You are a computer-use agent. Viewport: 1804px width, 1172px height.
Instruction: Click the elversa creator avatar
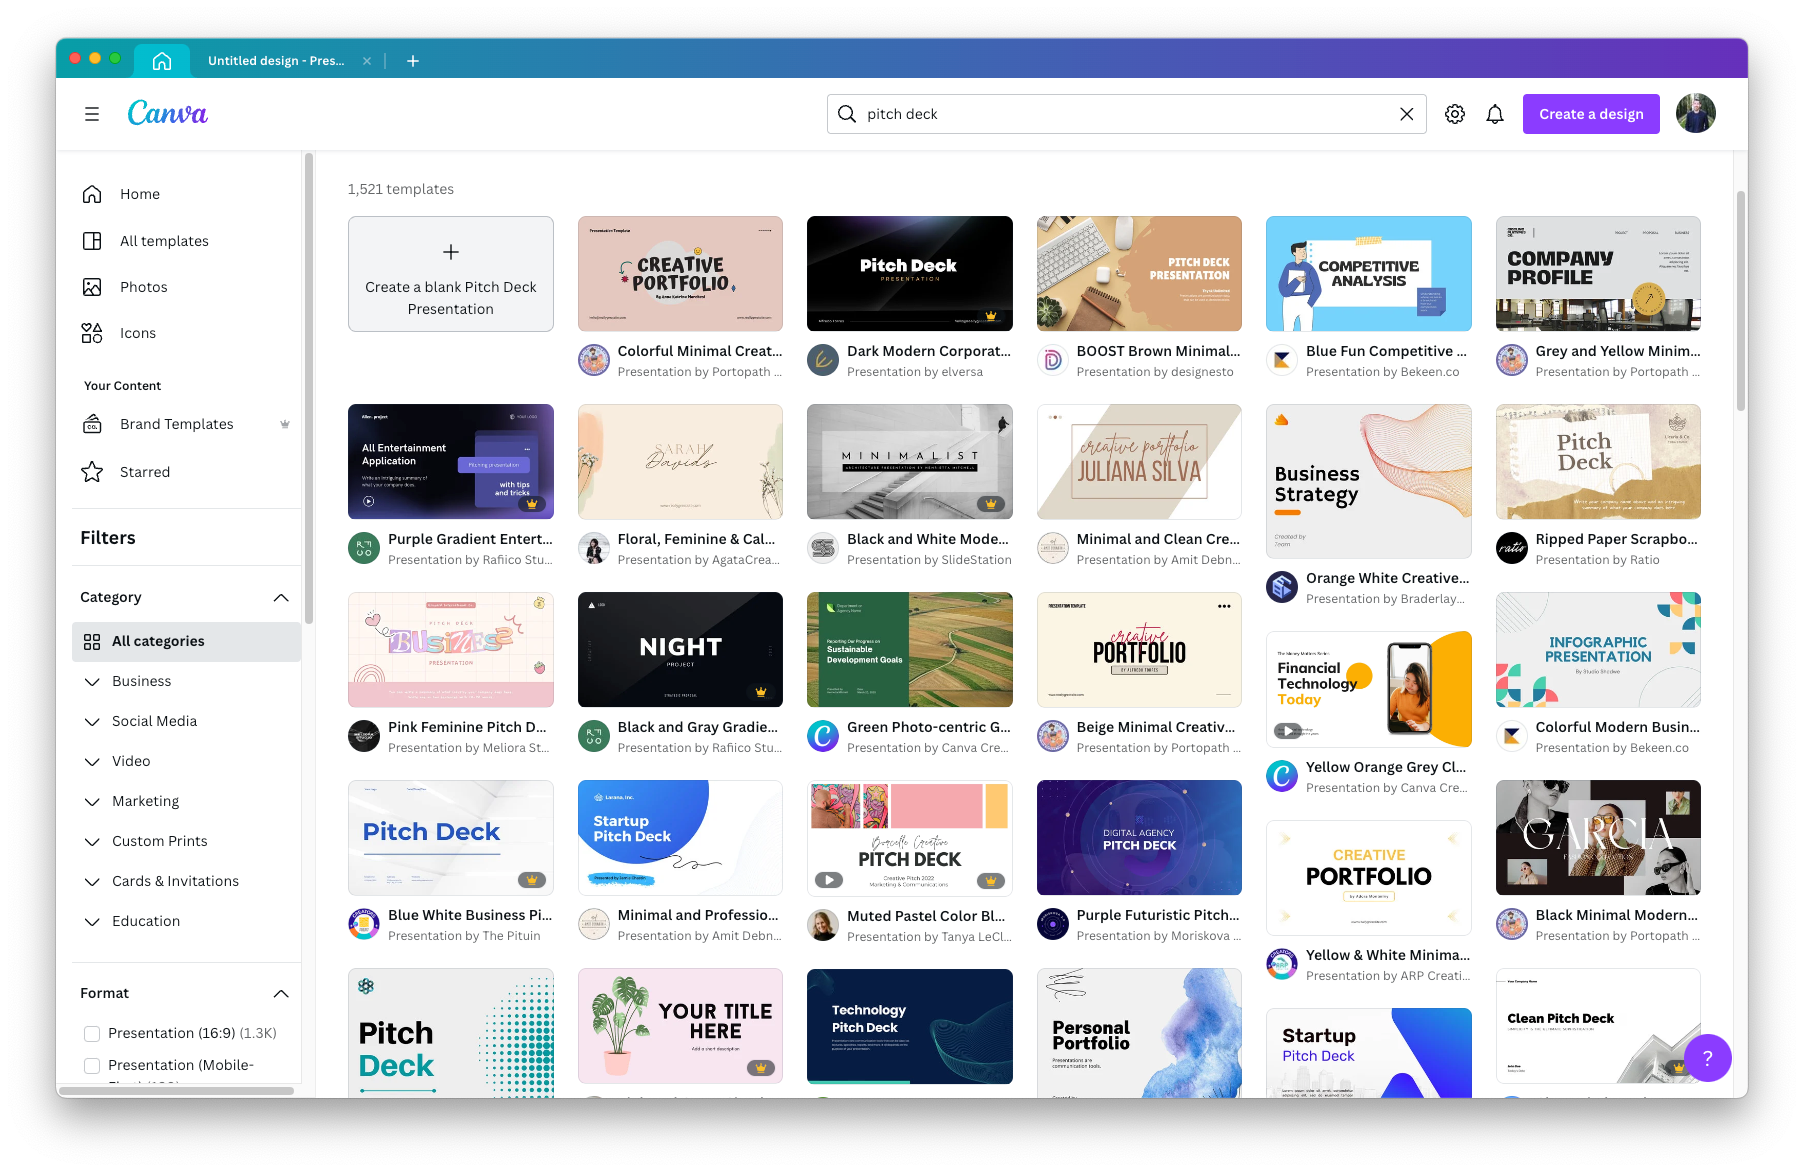pyautogui.click(x=823, y=360)
